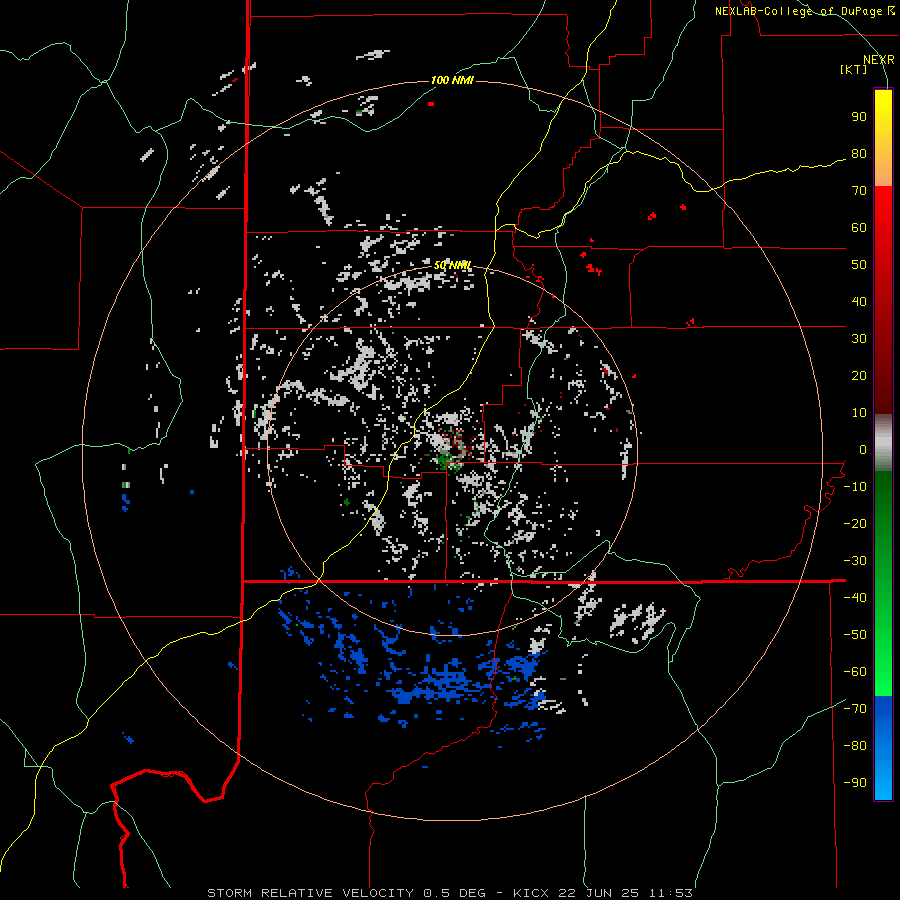
Task: Click the 10 value on the velocity scale
Action: point(859,413)
